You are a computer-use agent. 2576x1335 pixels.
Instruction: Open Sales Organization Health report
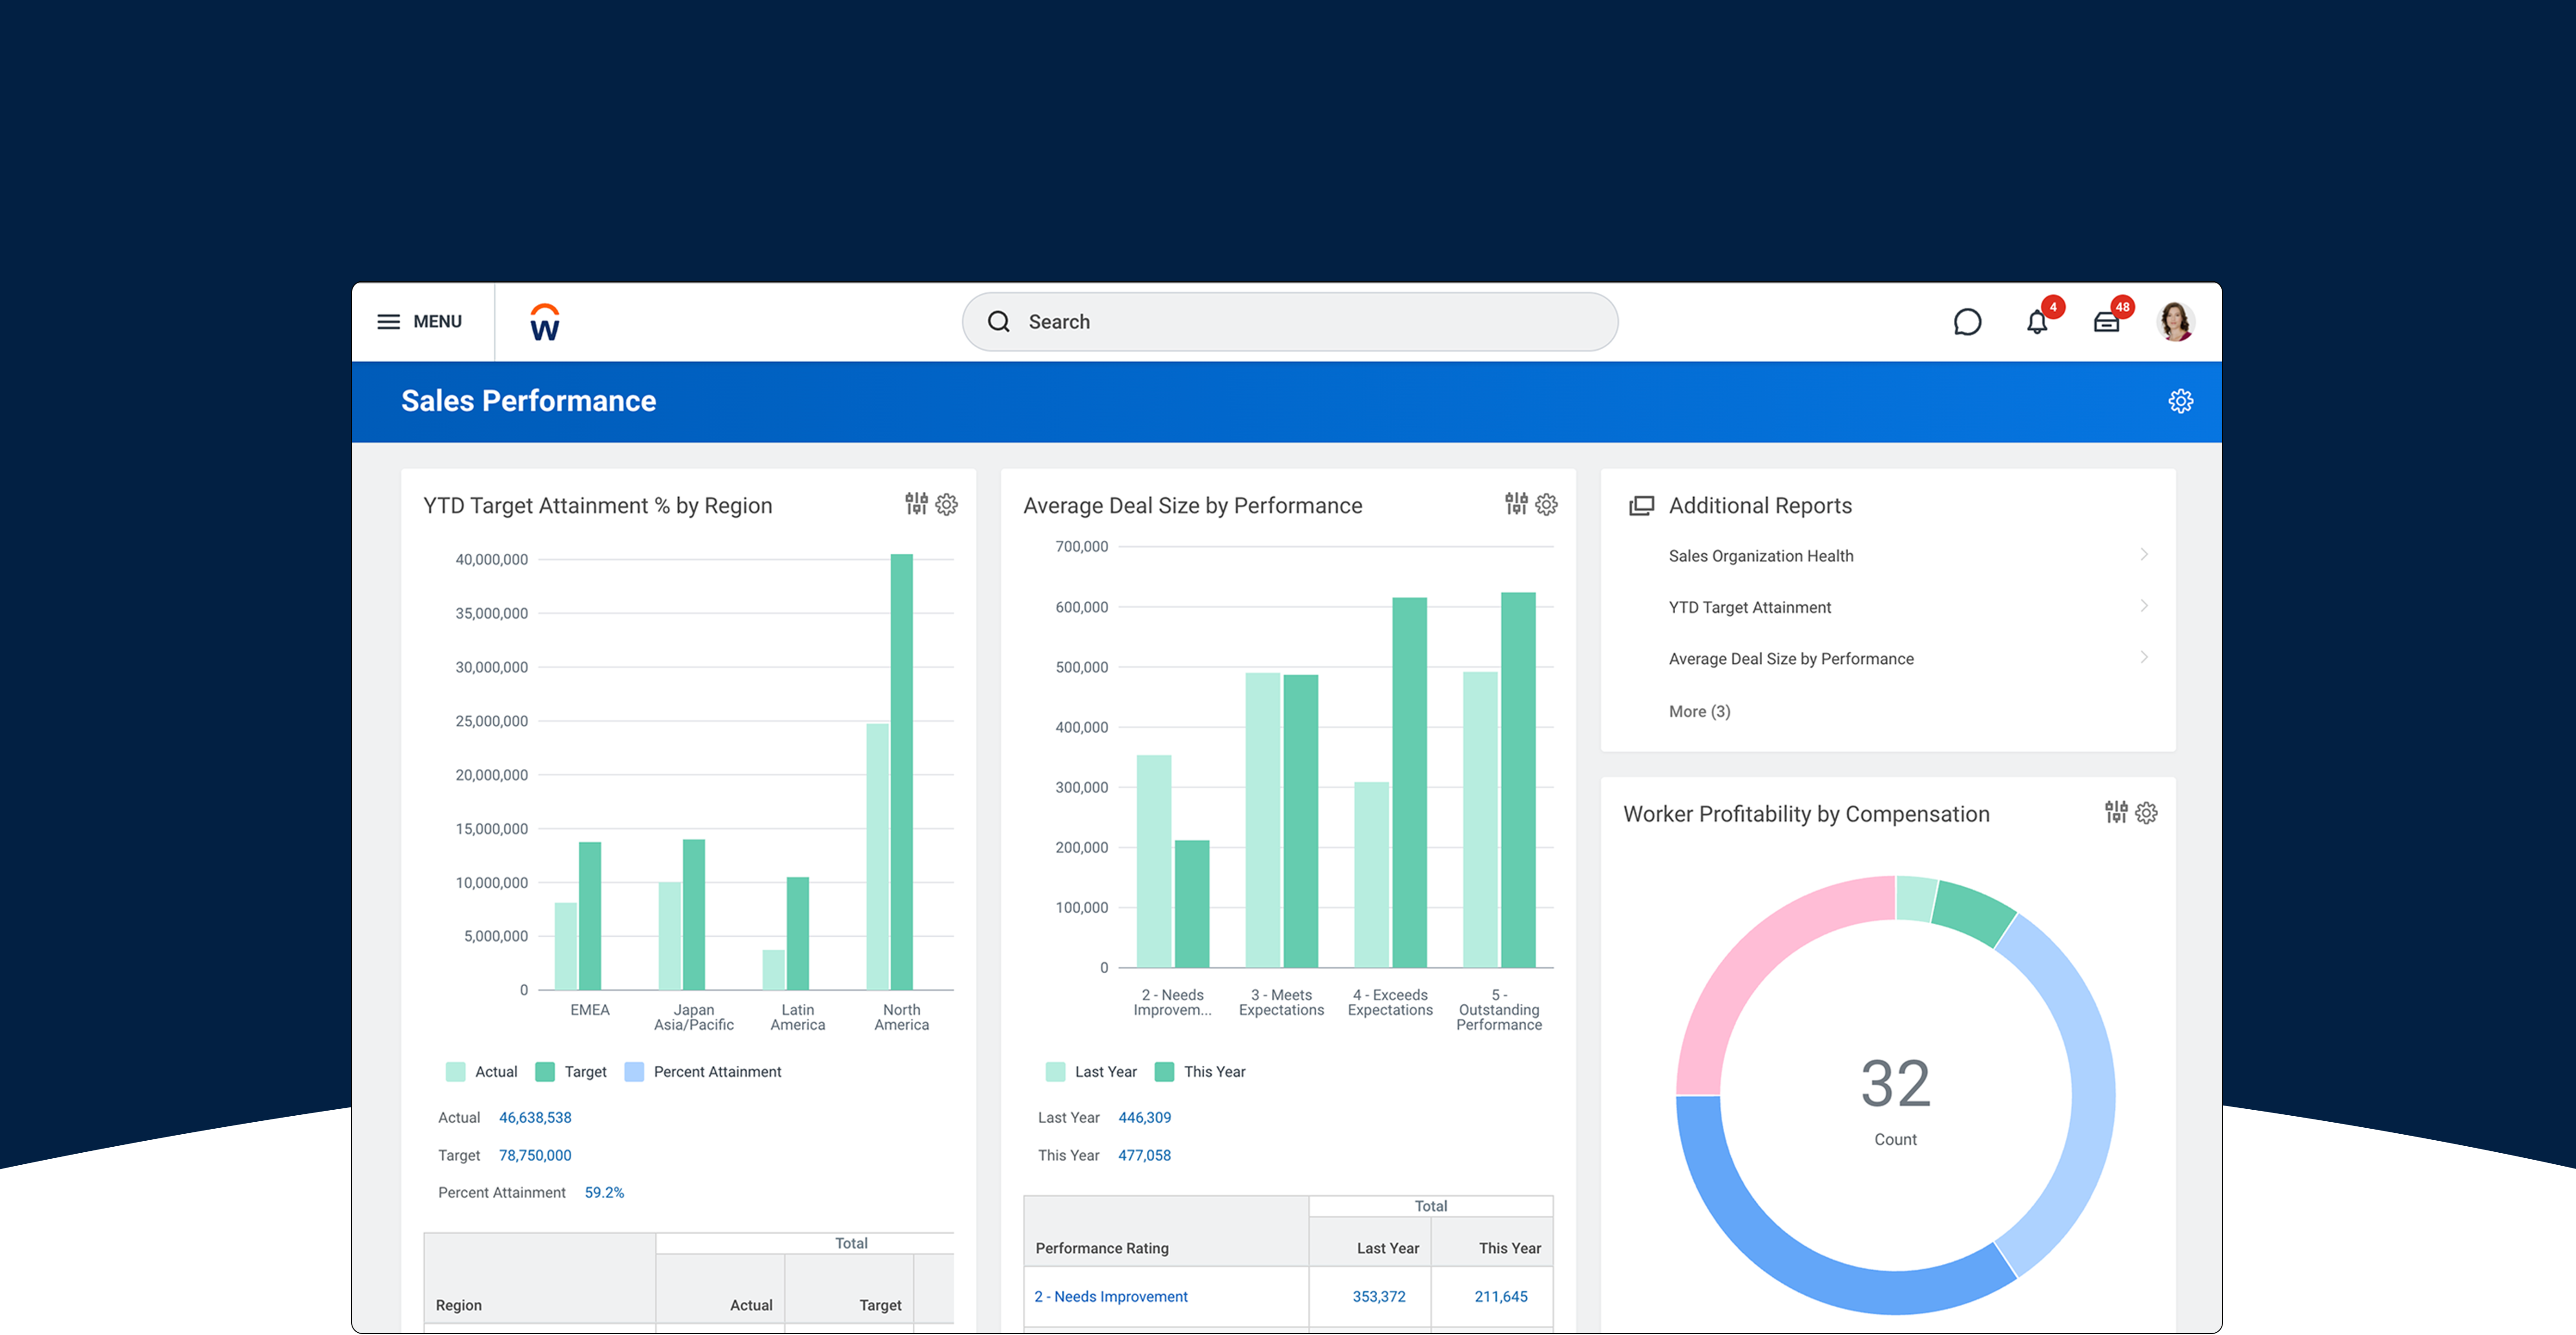1761,556
